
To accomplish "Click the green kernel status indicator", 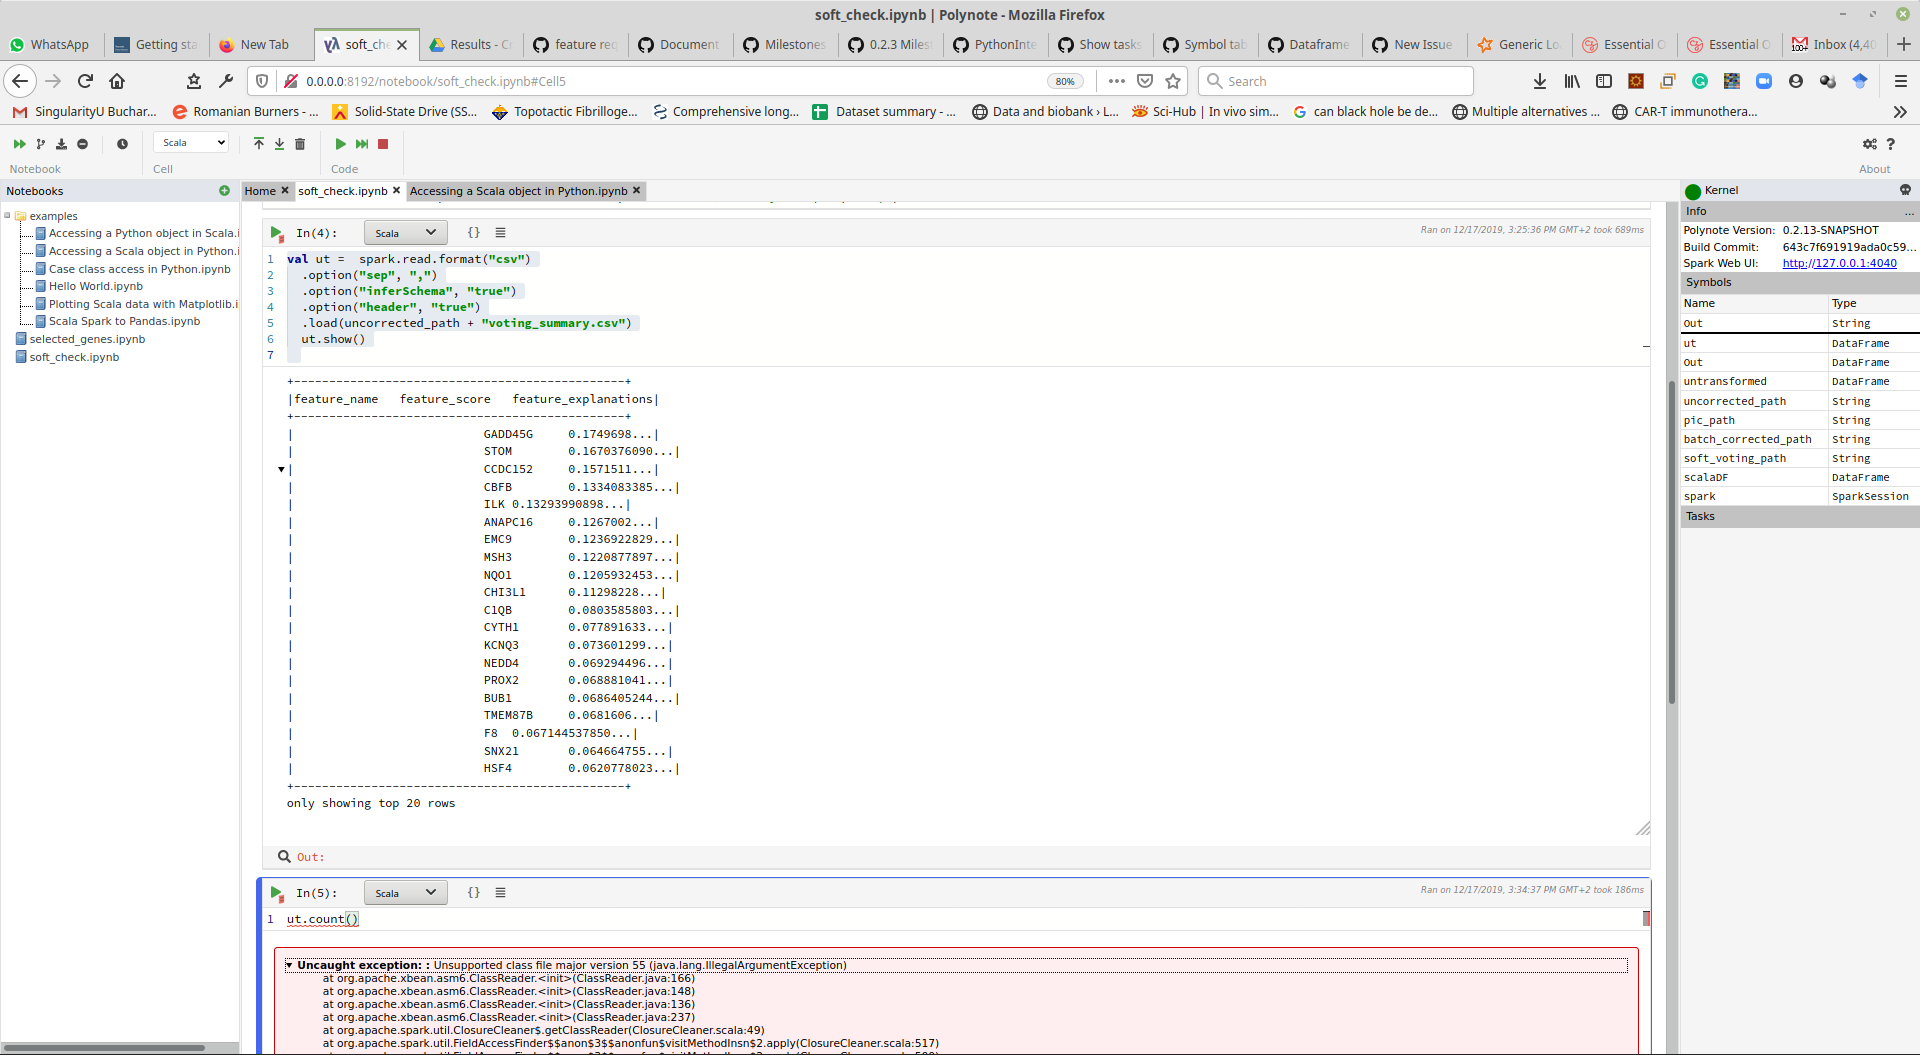I will [x=1693, y=191].
